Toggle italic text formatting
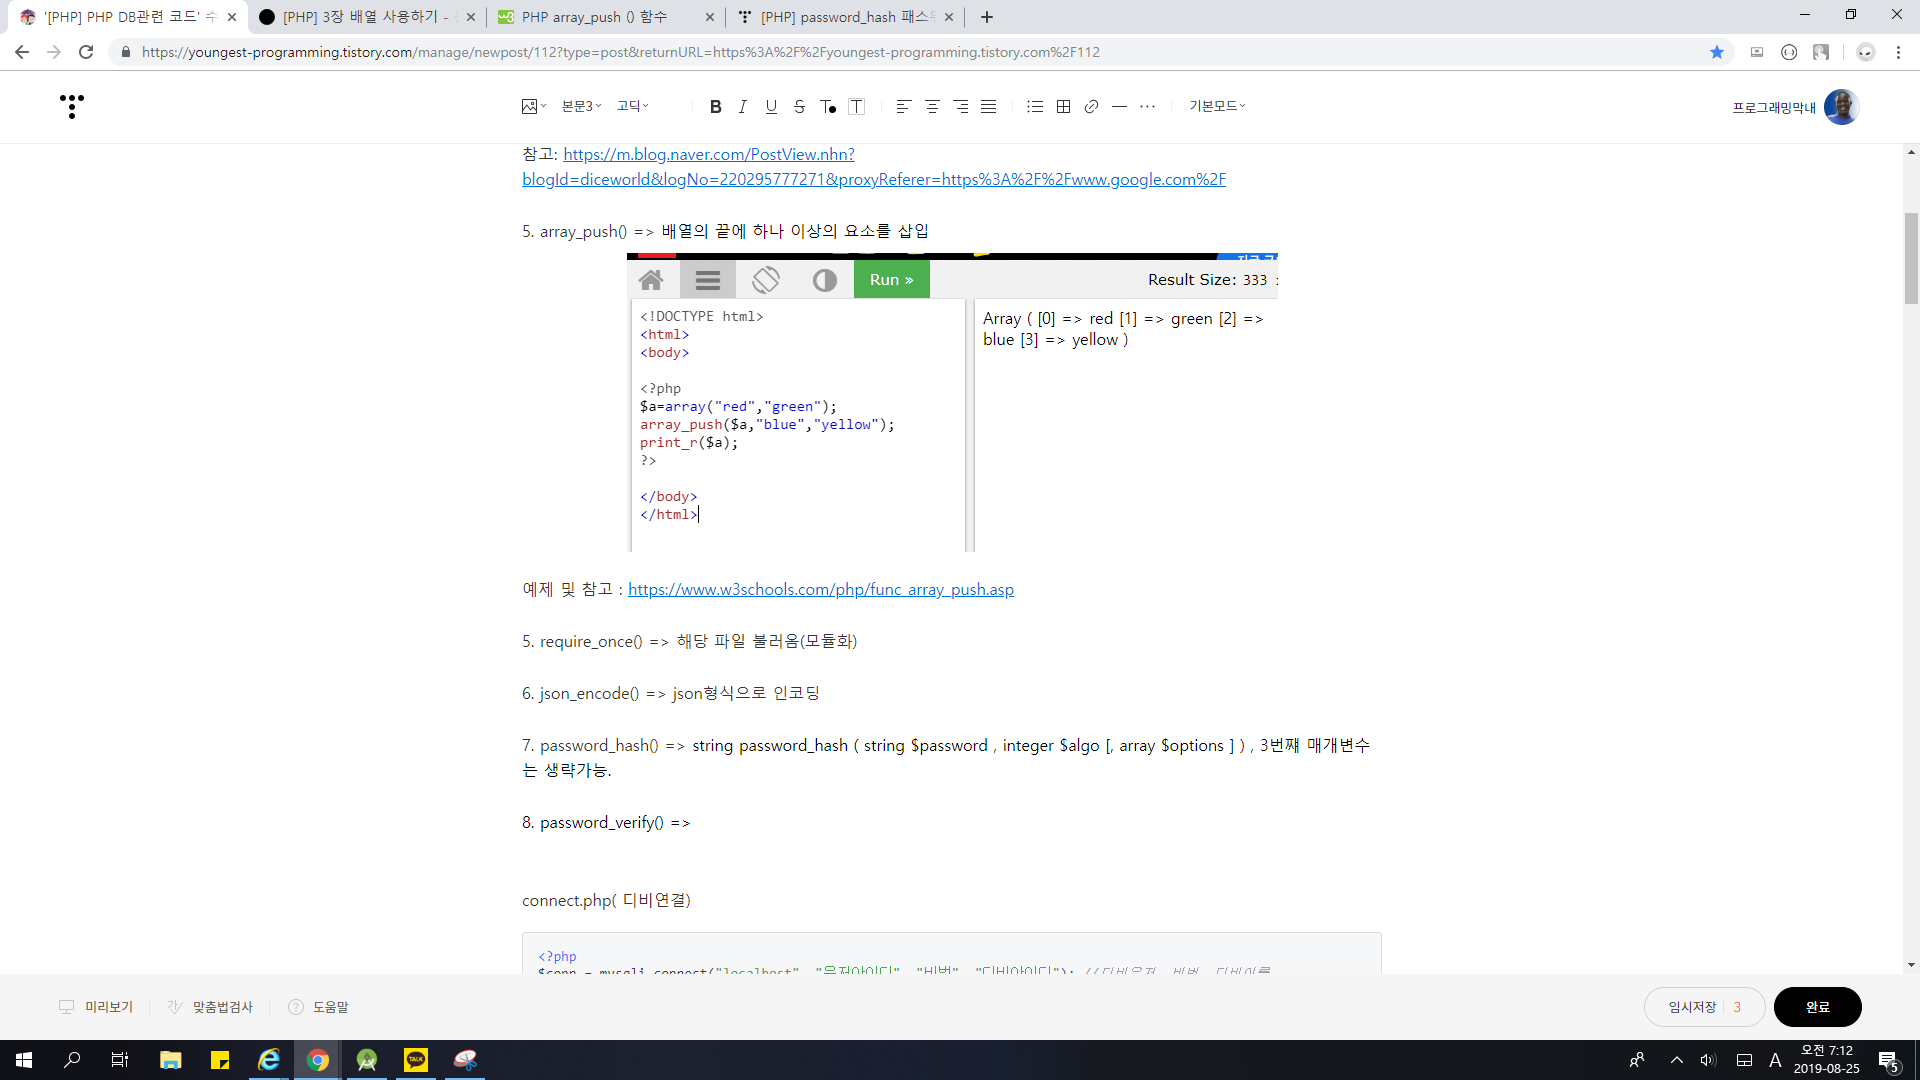The height and width of the screenshot is (1080, 1920). pyautogui.click(x=742, y=107)
